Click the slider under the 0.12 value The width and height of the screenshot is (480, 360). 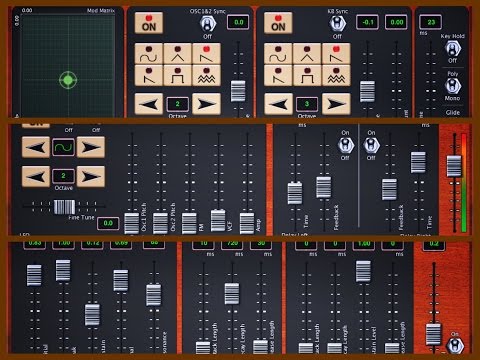[92, 315]
